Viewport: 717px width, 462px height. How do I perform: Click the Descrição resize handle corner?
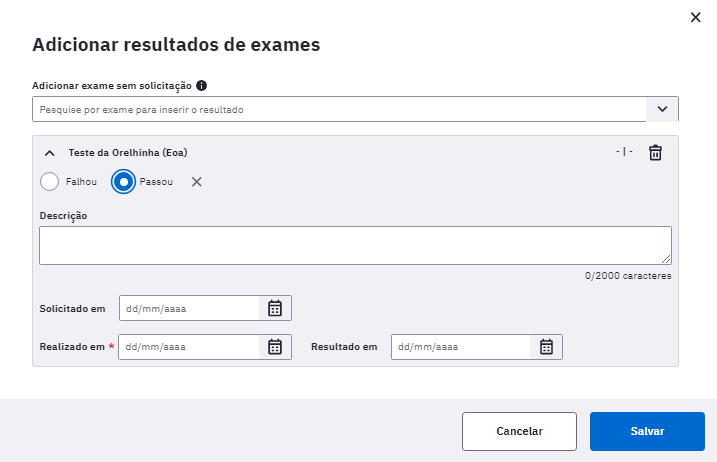[666, 259]
